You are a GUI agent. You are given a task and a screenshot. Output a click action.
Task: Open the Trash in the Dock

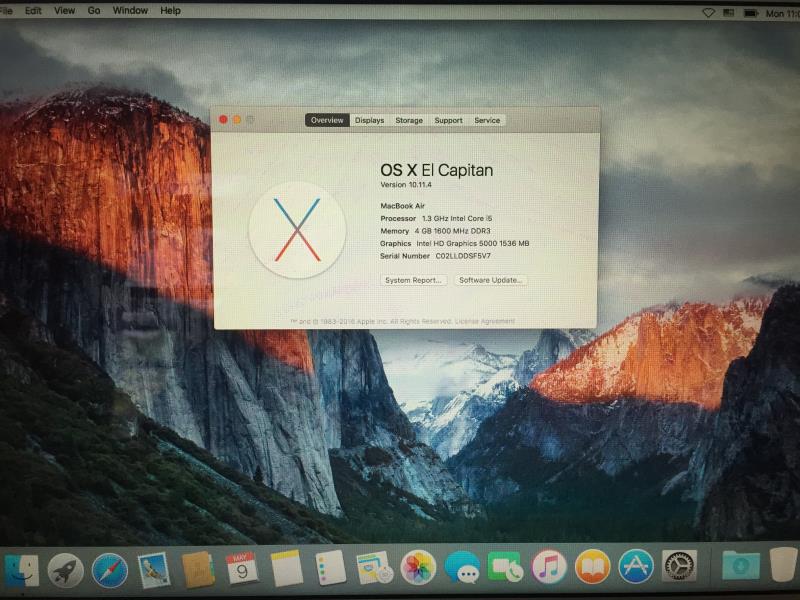[784, 564]
